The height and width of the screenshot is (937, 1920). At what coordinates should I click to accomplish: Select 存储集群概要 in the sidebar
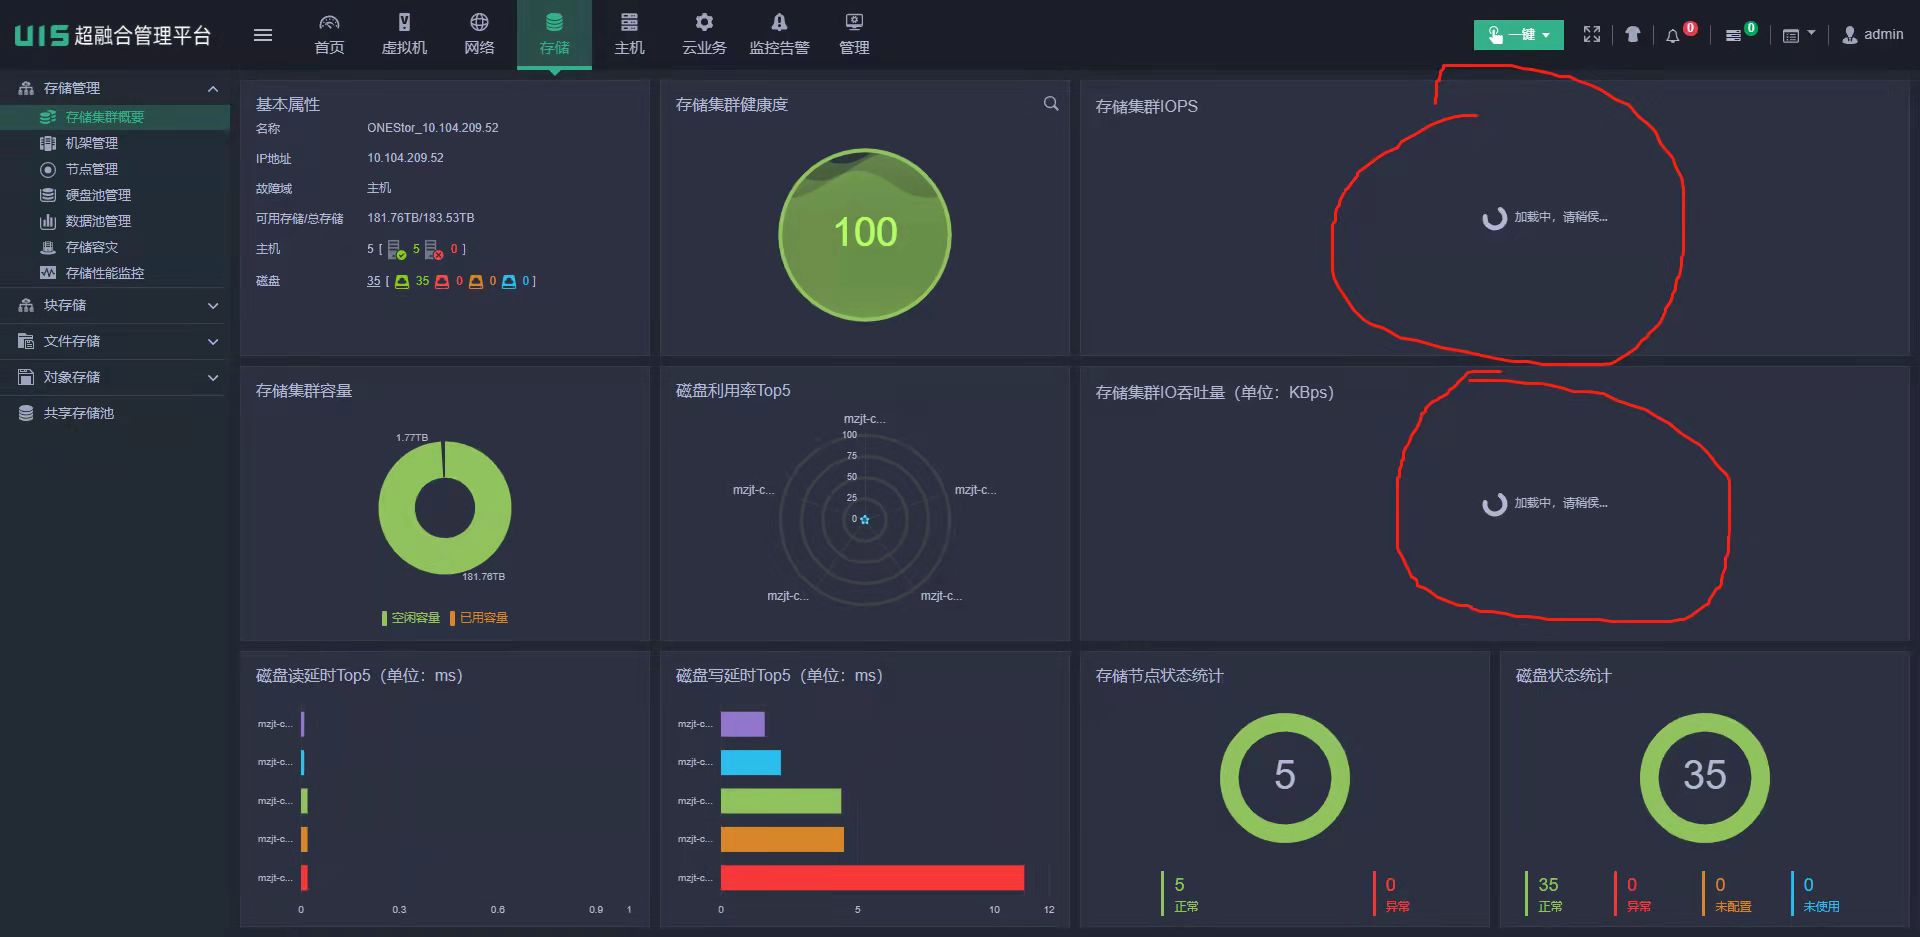[x=115, y=117]
